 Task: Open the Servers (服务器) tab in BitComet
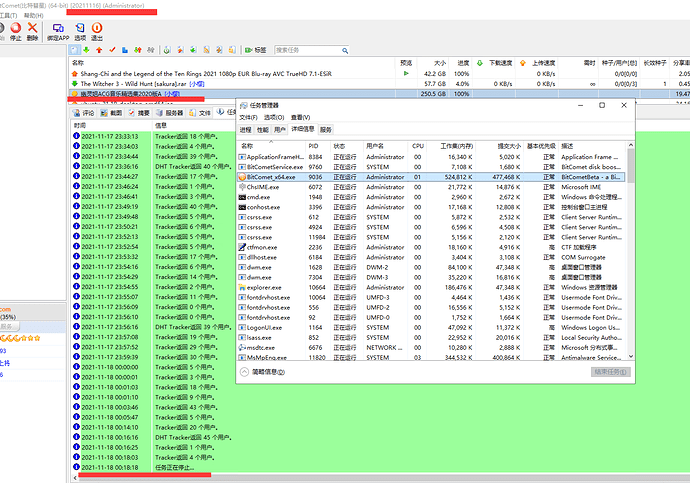click(x=169, y=113)
